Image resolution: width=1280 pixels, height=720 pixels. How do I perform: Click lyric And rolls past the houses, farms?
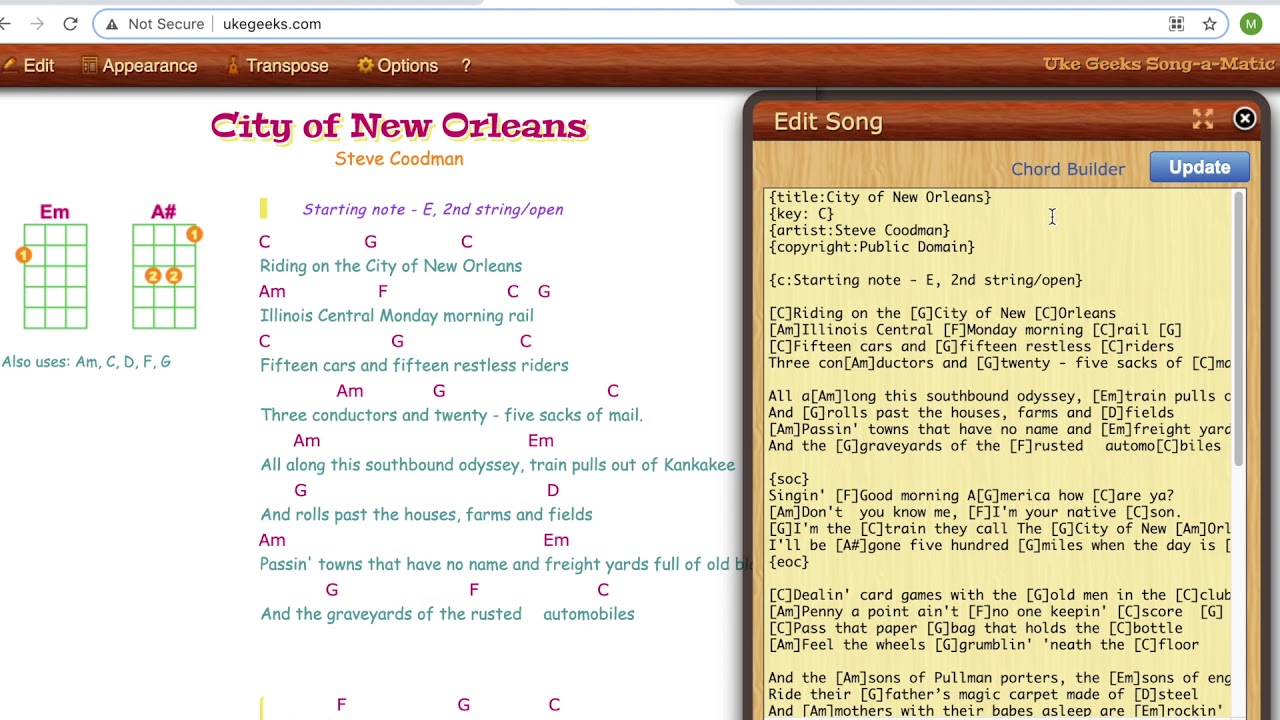[x=426, y=515]
